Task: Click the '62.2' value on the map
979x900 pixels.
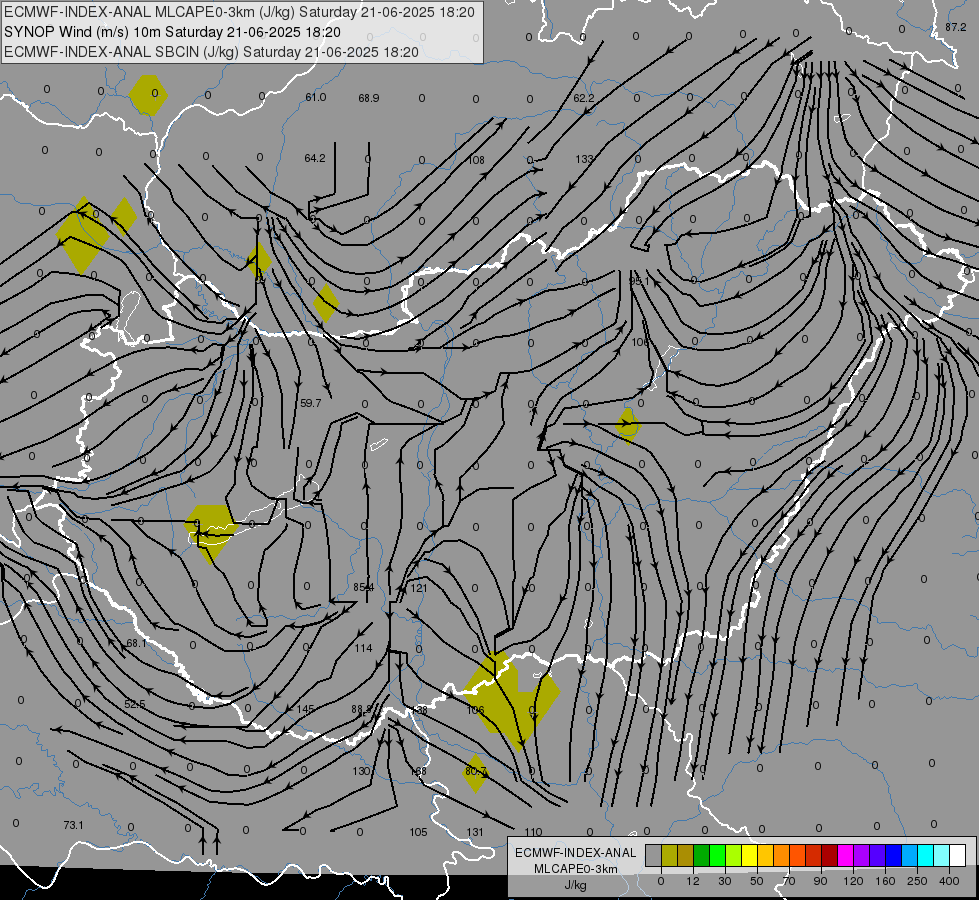Action: click(584, 99)
